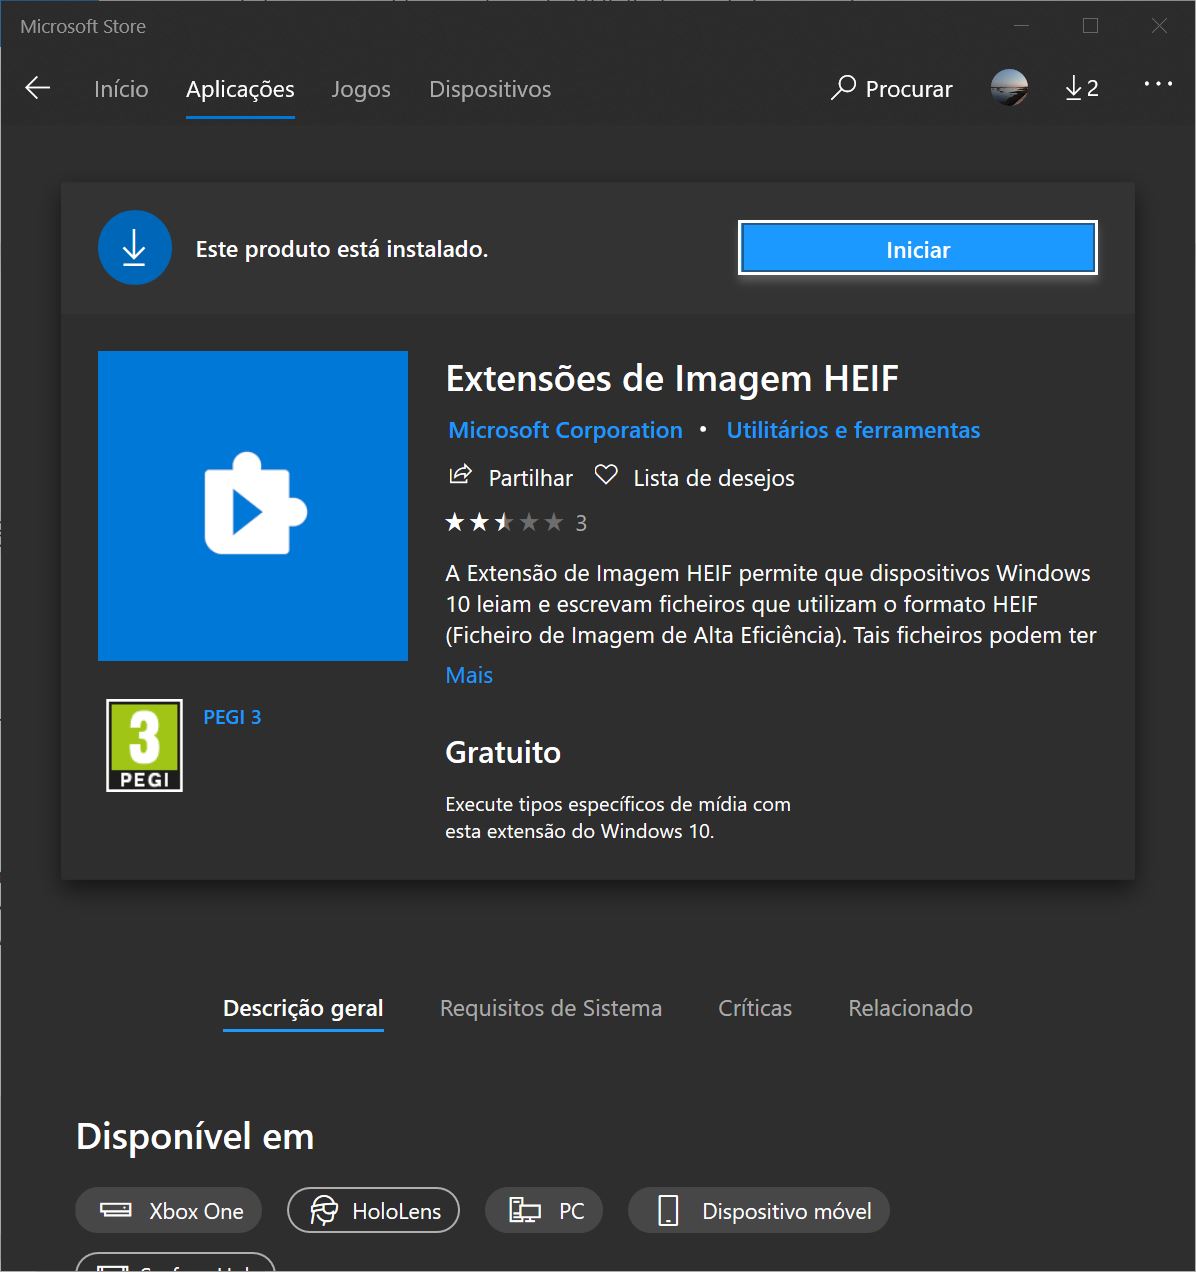Click the Procurar search label
The width and height of the screenshot is (1196, 1272).
[x=909, y=89]
